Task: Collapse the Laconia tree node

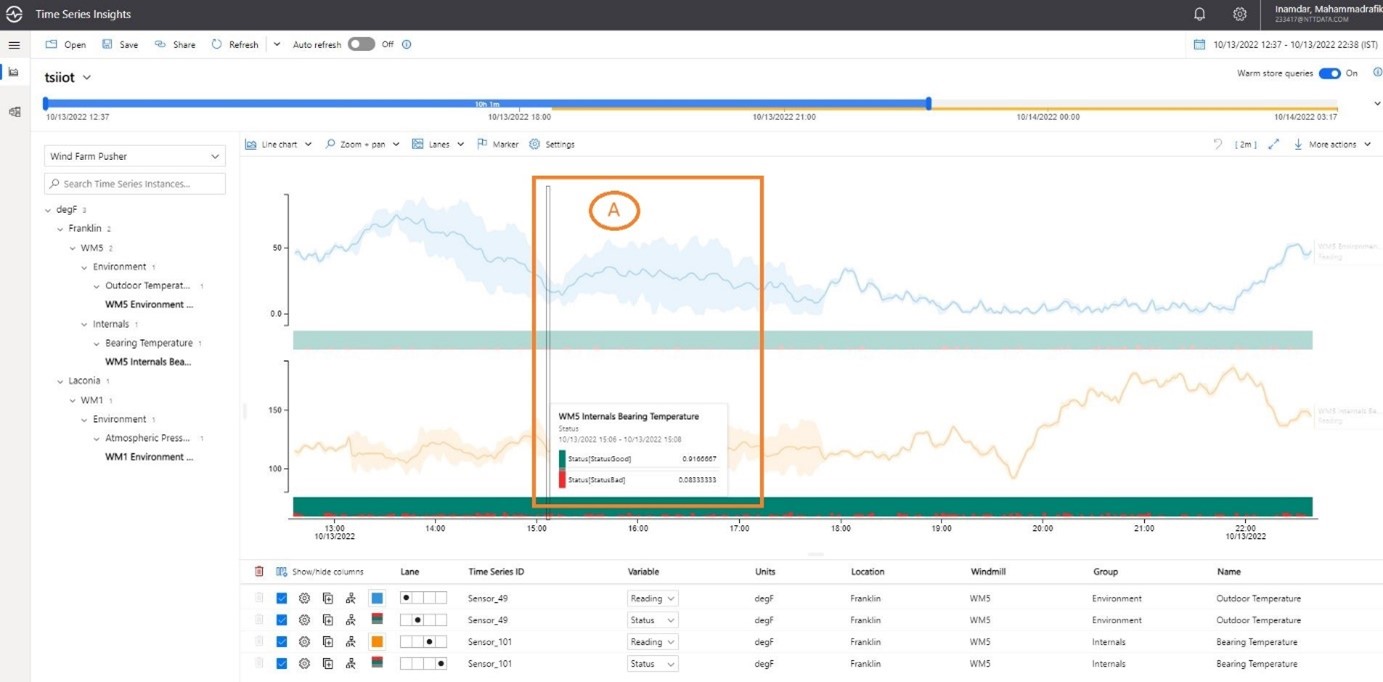Action: pos(60,381)
